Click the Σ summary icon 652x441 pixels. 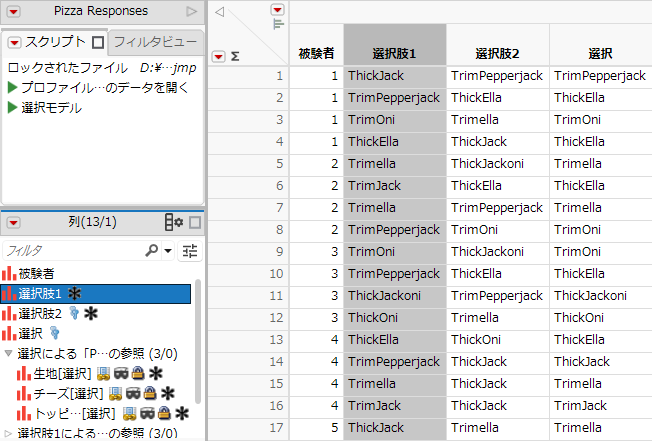click(x=235, y=56)
